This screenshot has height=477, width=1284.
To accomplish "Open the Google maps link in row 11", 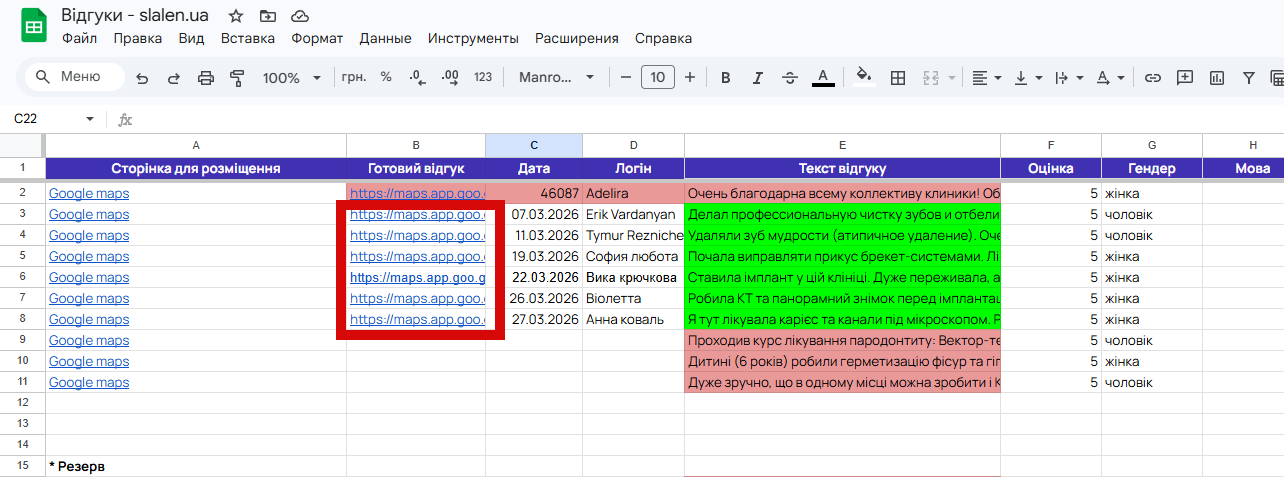I will (89, 382).
